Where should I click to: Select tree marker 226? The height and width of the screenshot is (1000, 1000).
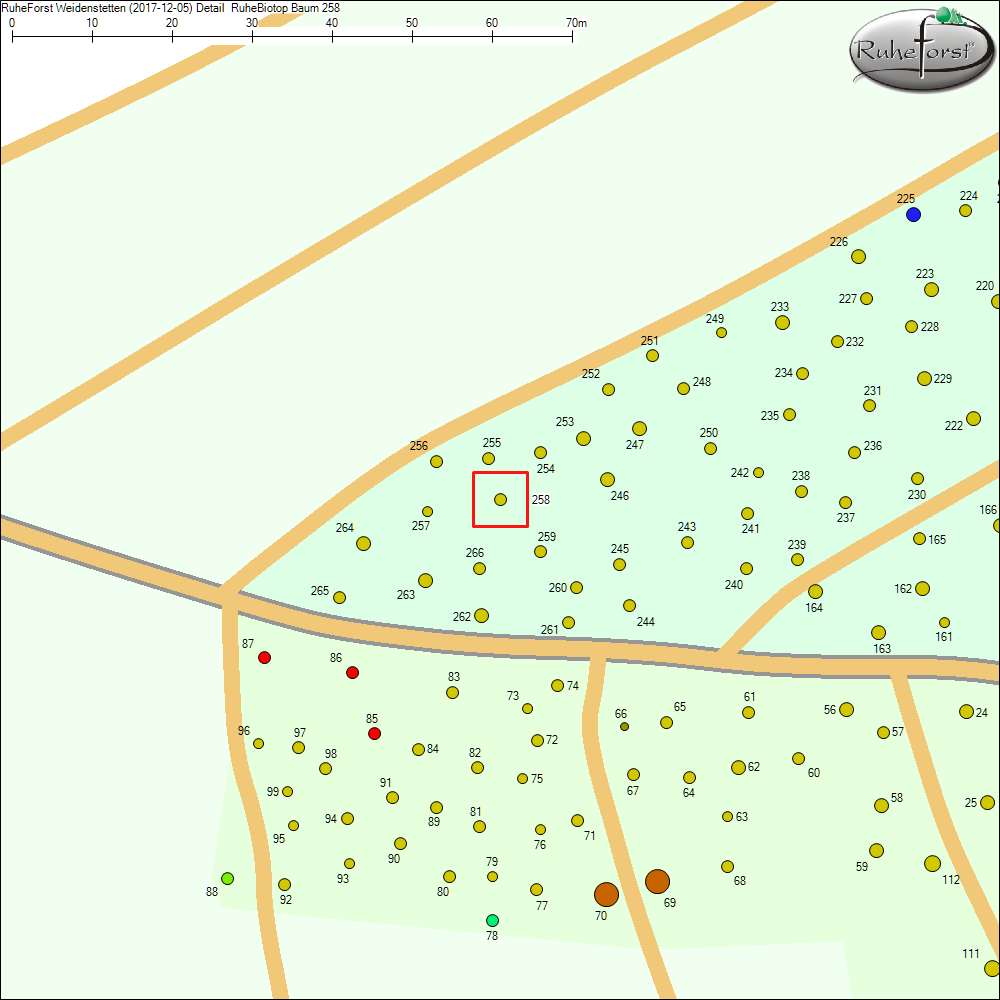(x=858, y=257)
